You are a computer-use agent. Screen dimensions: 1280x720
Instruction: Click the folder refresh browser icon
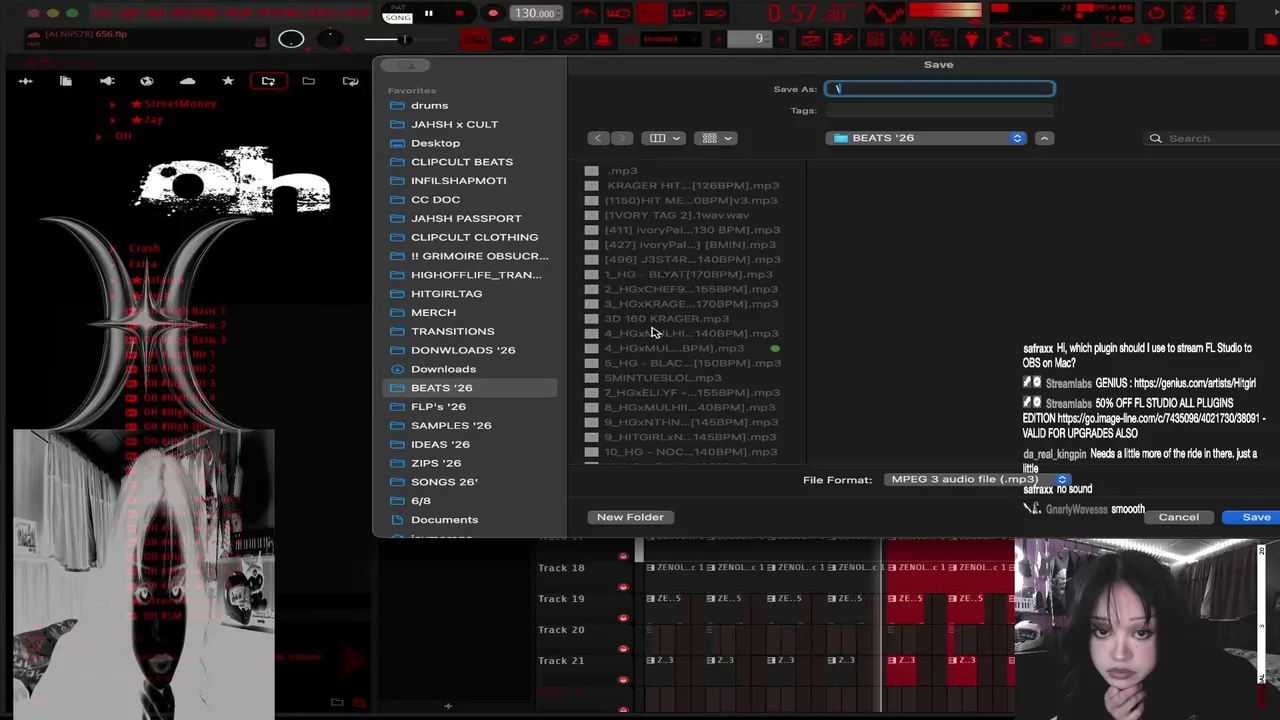pyautogui.click(x=350, y=81)
